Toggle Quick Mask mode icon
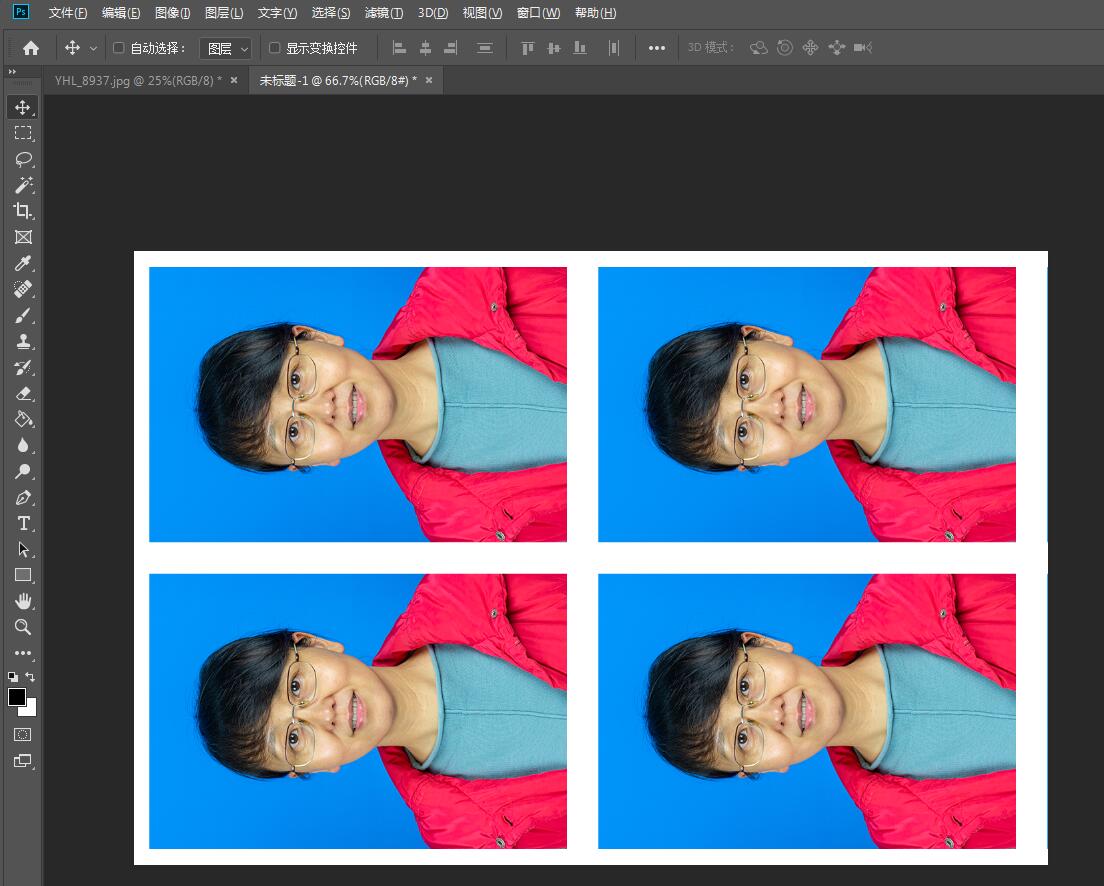The height and width of the screenshot is (886, 1104). [x=23, y=734]
